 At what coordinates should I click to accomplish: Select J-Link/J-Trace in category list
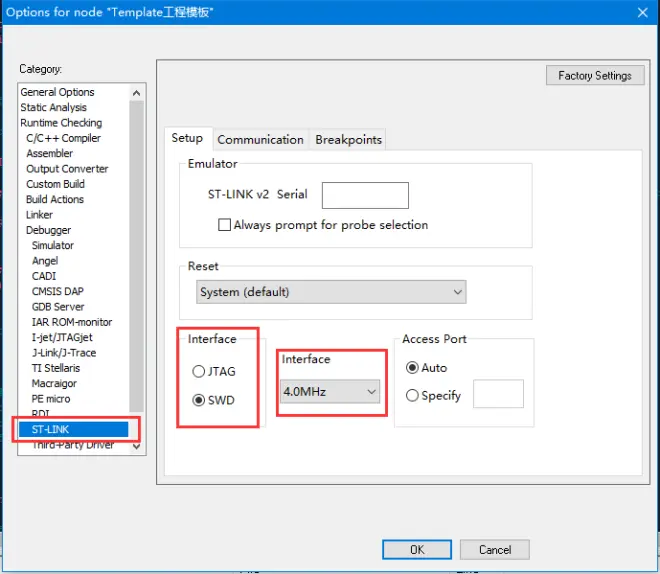[x=64, y=353]
